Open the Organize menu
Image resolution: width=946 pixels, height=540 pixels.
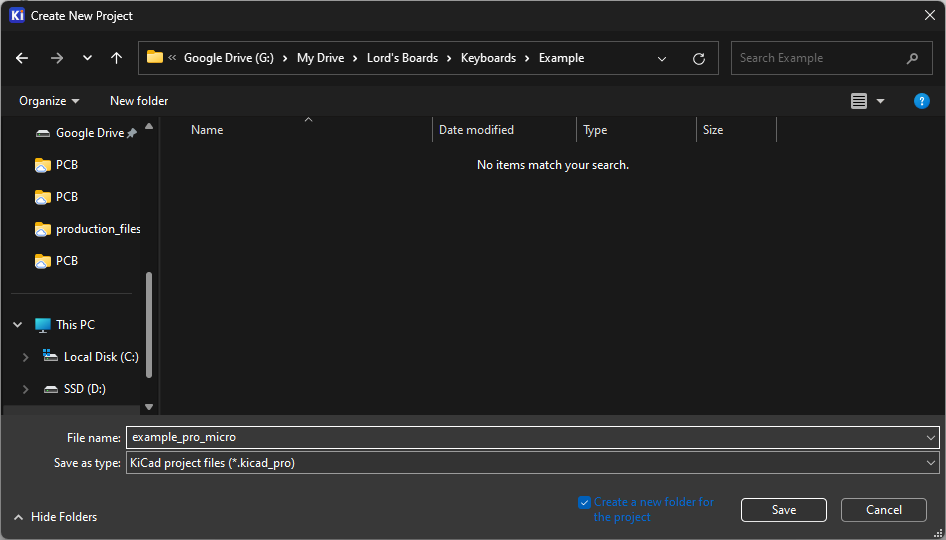pyautogui.click(x=49, y=101)
